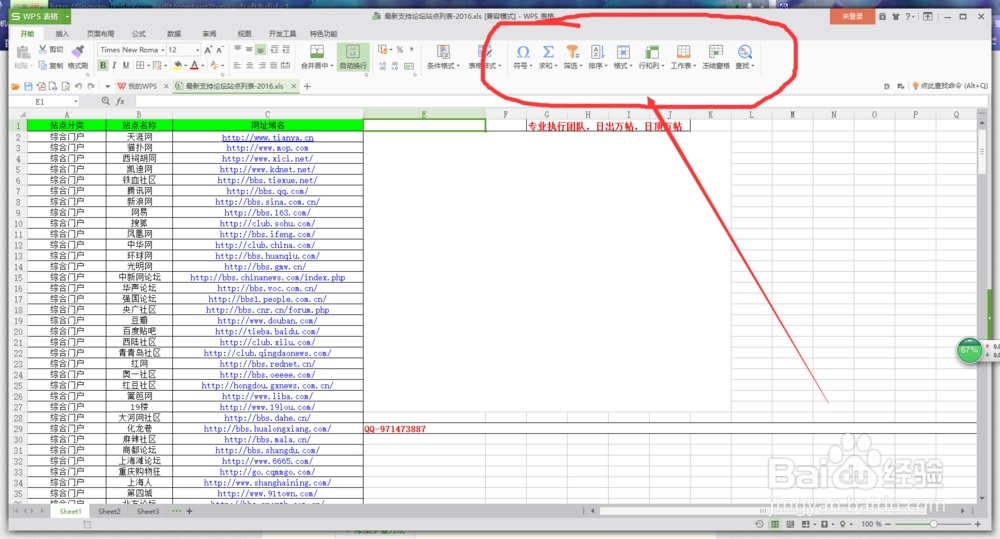Select cell containing QQ-971473887

pyautogui.click(x=424, y=429)
